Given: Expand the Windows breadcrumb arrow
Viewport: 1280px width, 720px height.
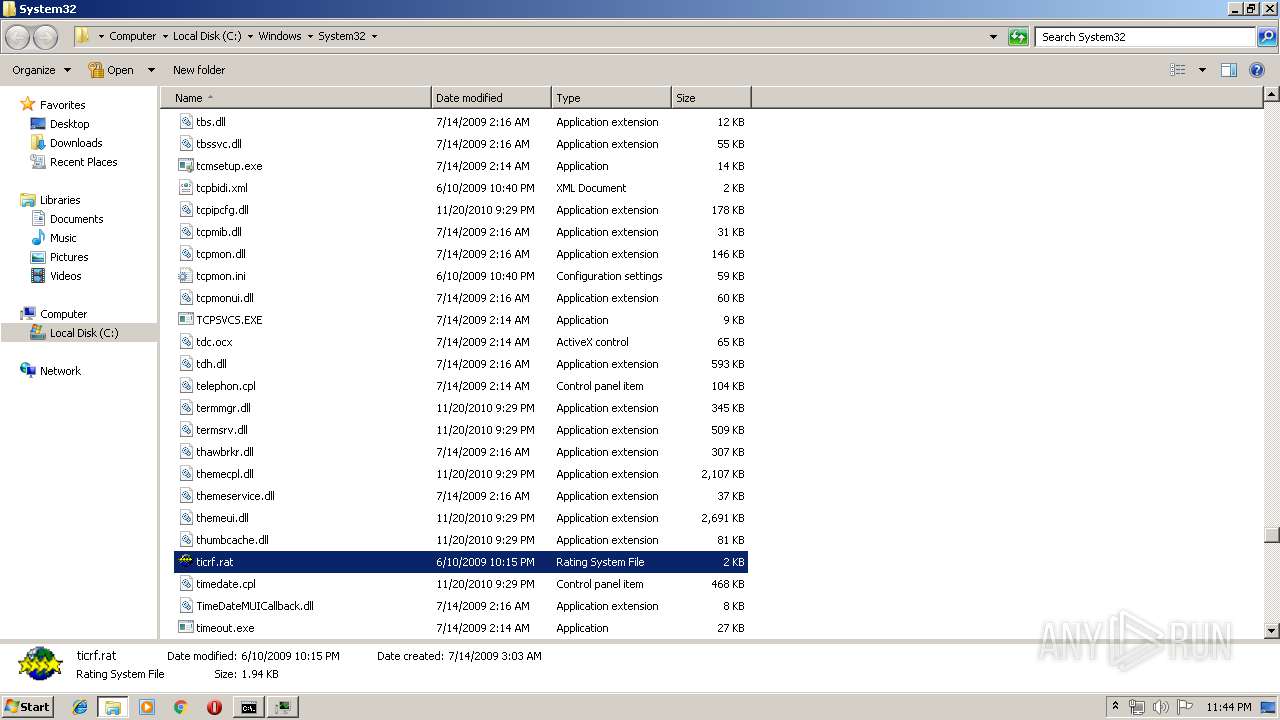Looking at the screenshot, I should coord(310,36).
